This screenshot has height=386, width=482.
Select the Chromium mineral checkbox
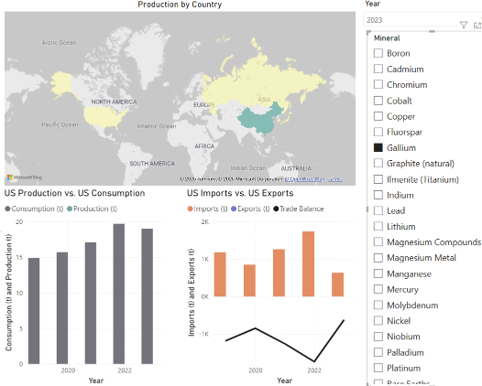point(378,84)
